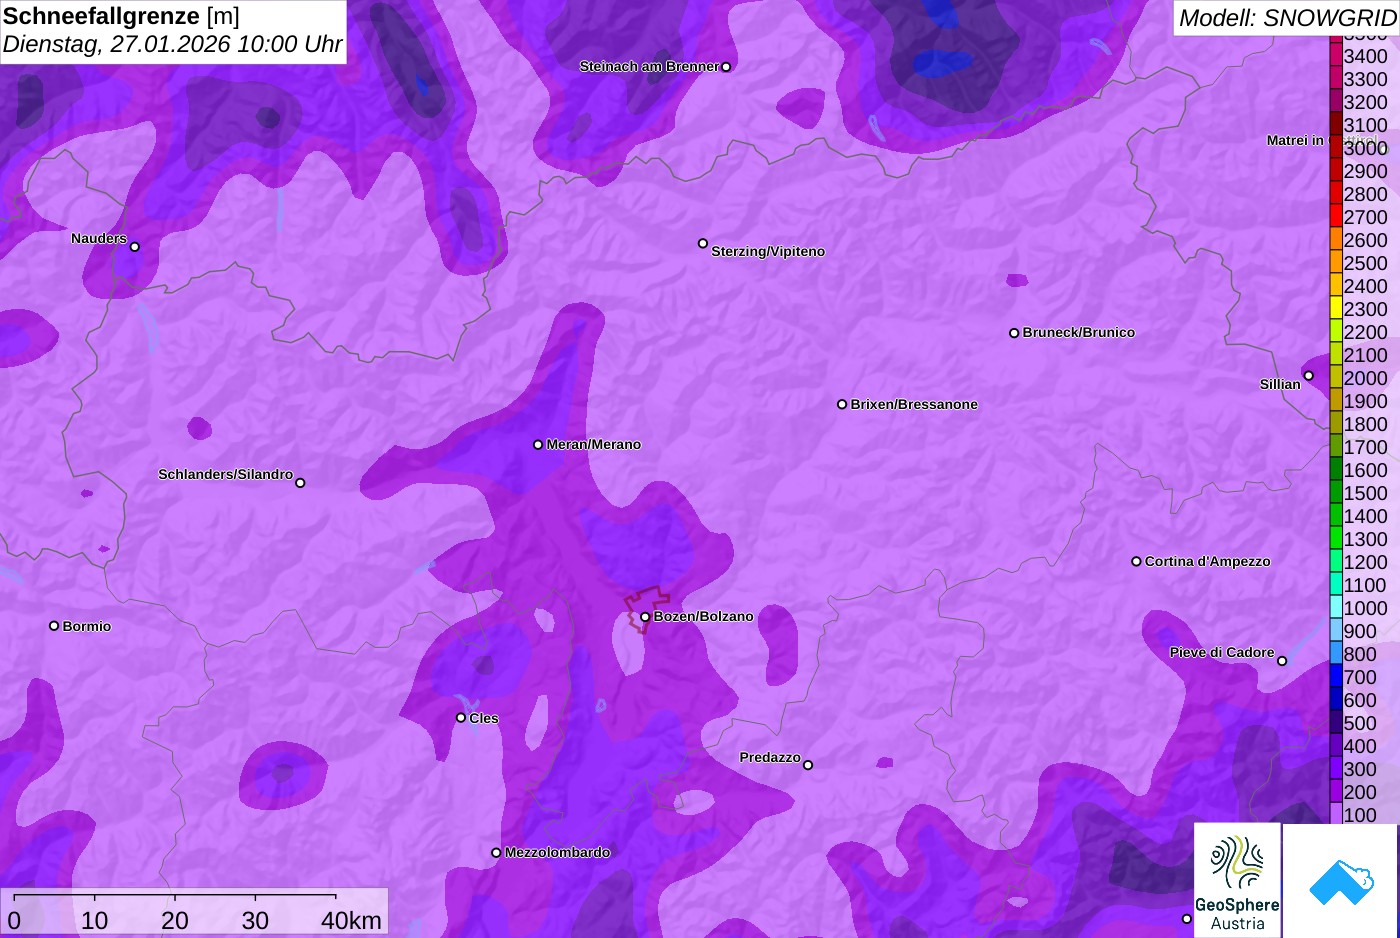The image size is (1400, 938).
Task: Click the Steinach am Brenner city marker
Action: 726,67
